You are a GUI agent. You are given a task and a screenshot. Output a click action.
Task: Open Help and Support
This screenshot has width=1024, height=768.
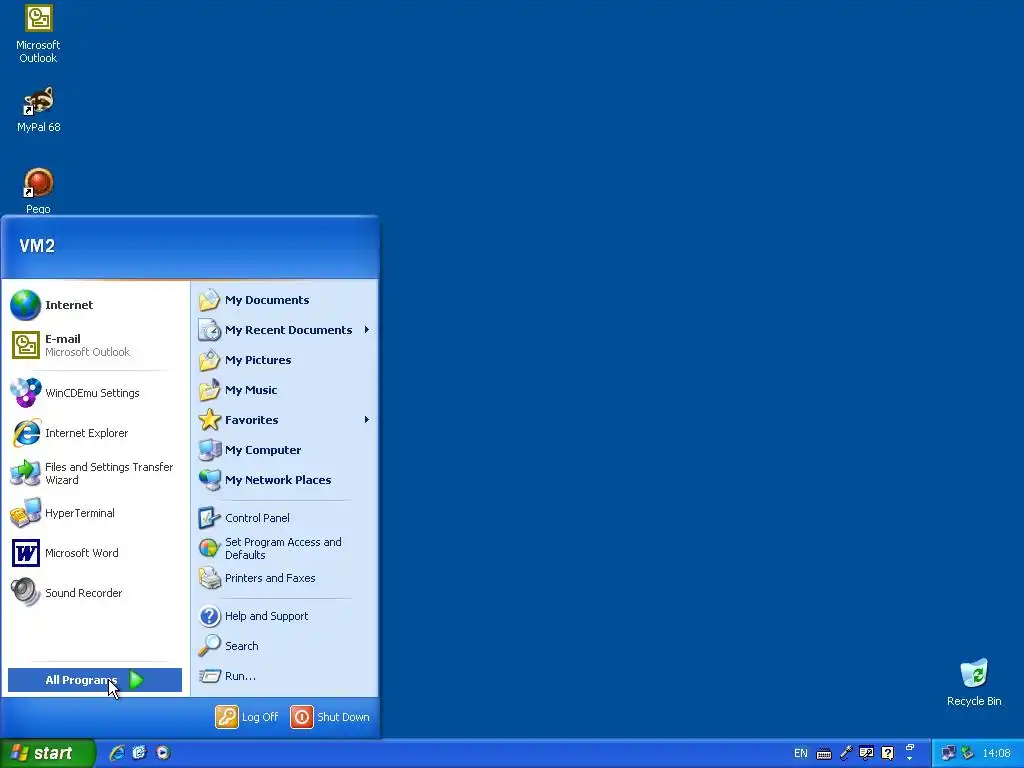point(285,616)
